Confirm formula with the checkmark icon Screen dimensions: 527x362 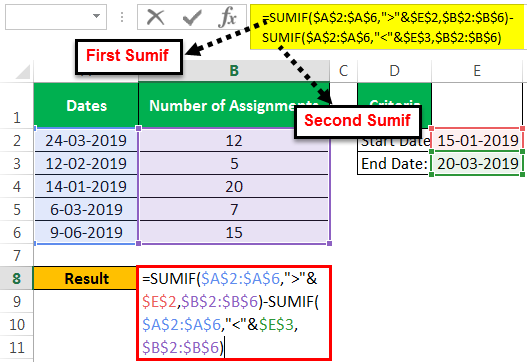(x=192, y=17)
